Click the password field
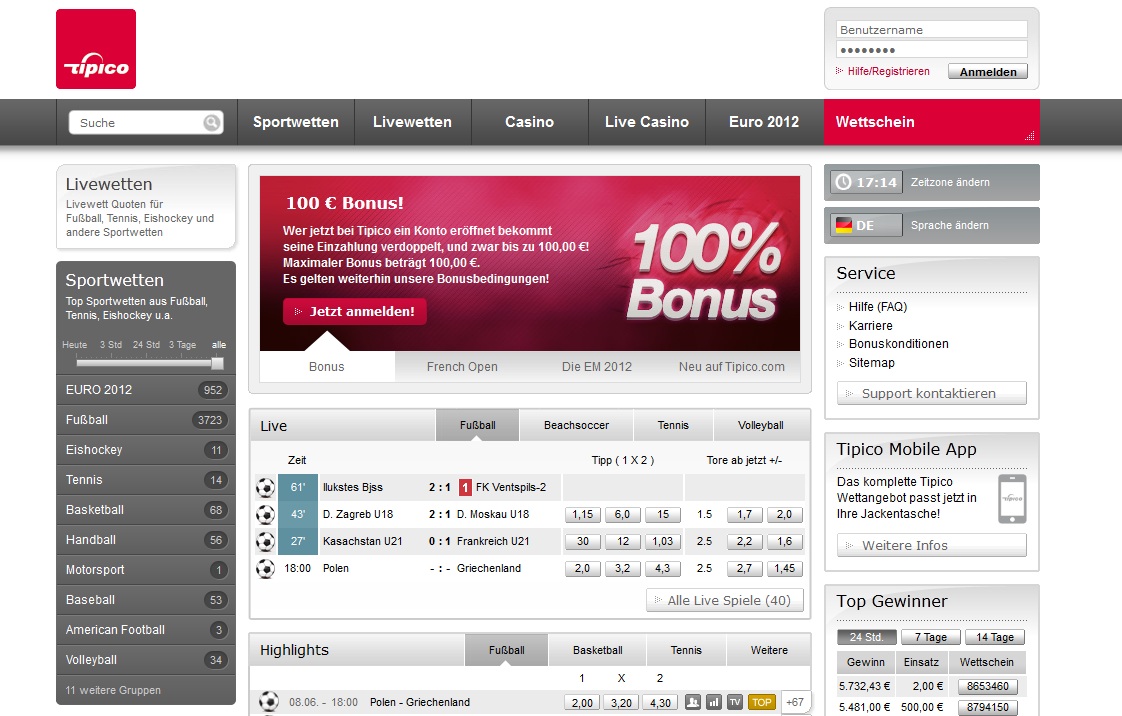 [932, 49]
